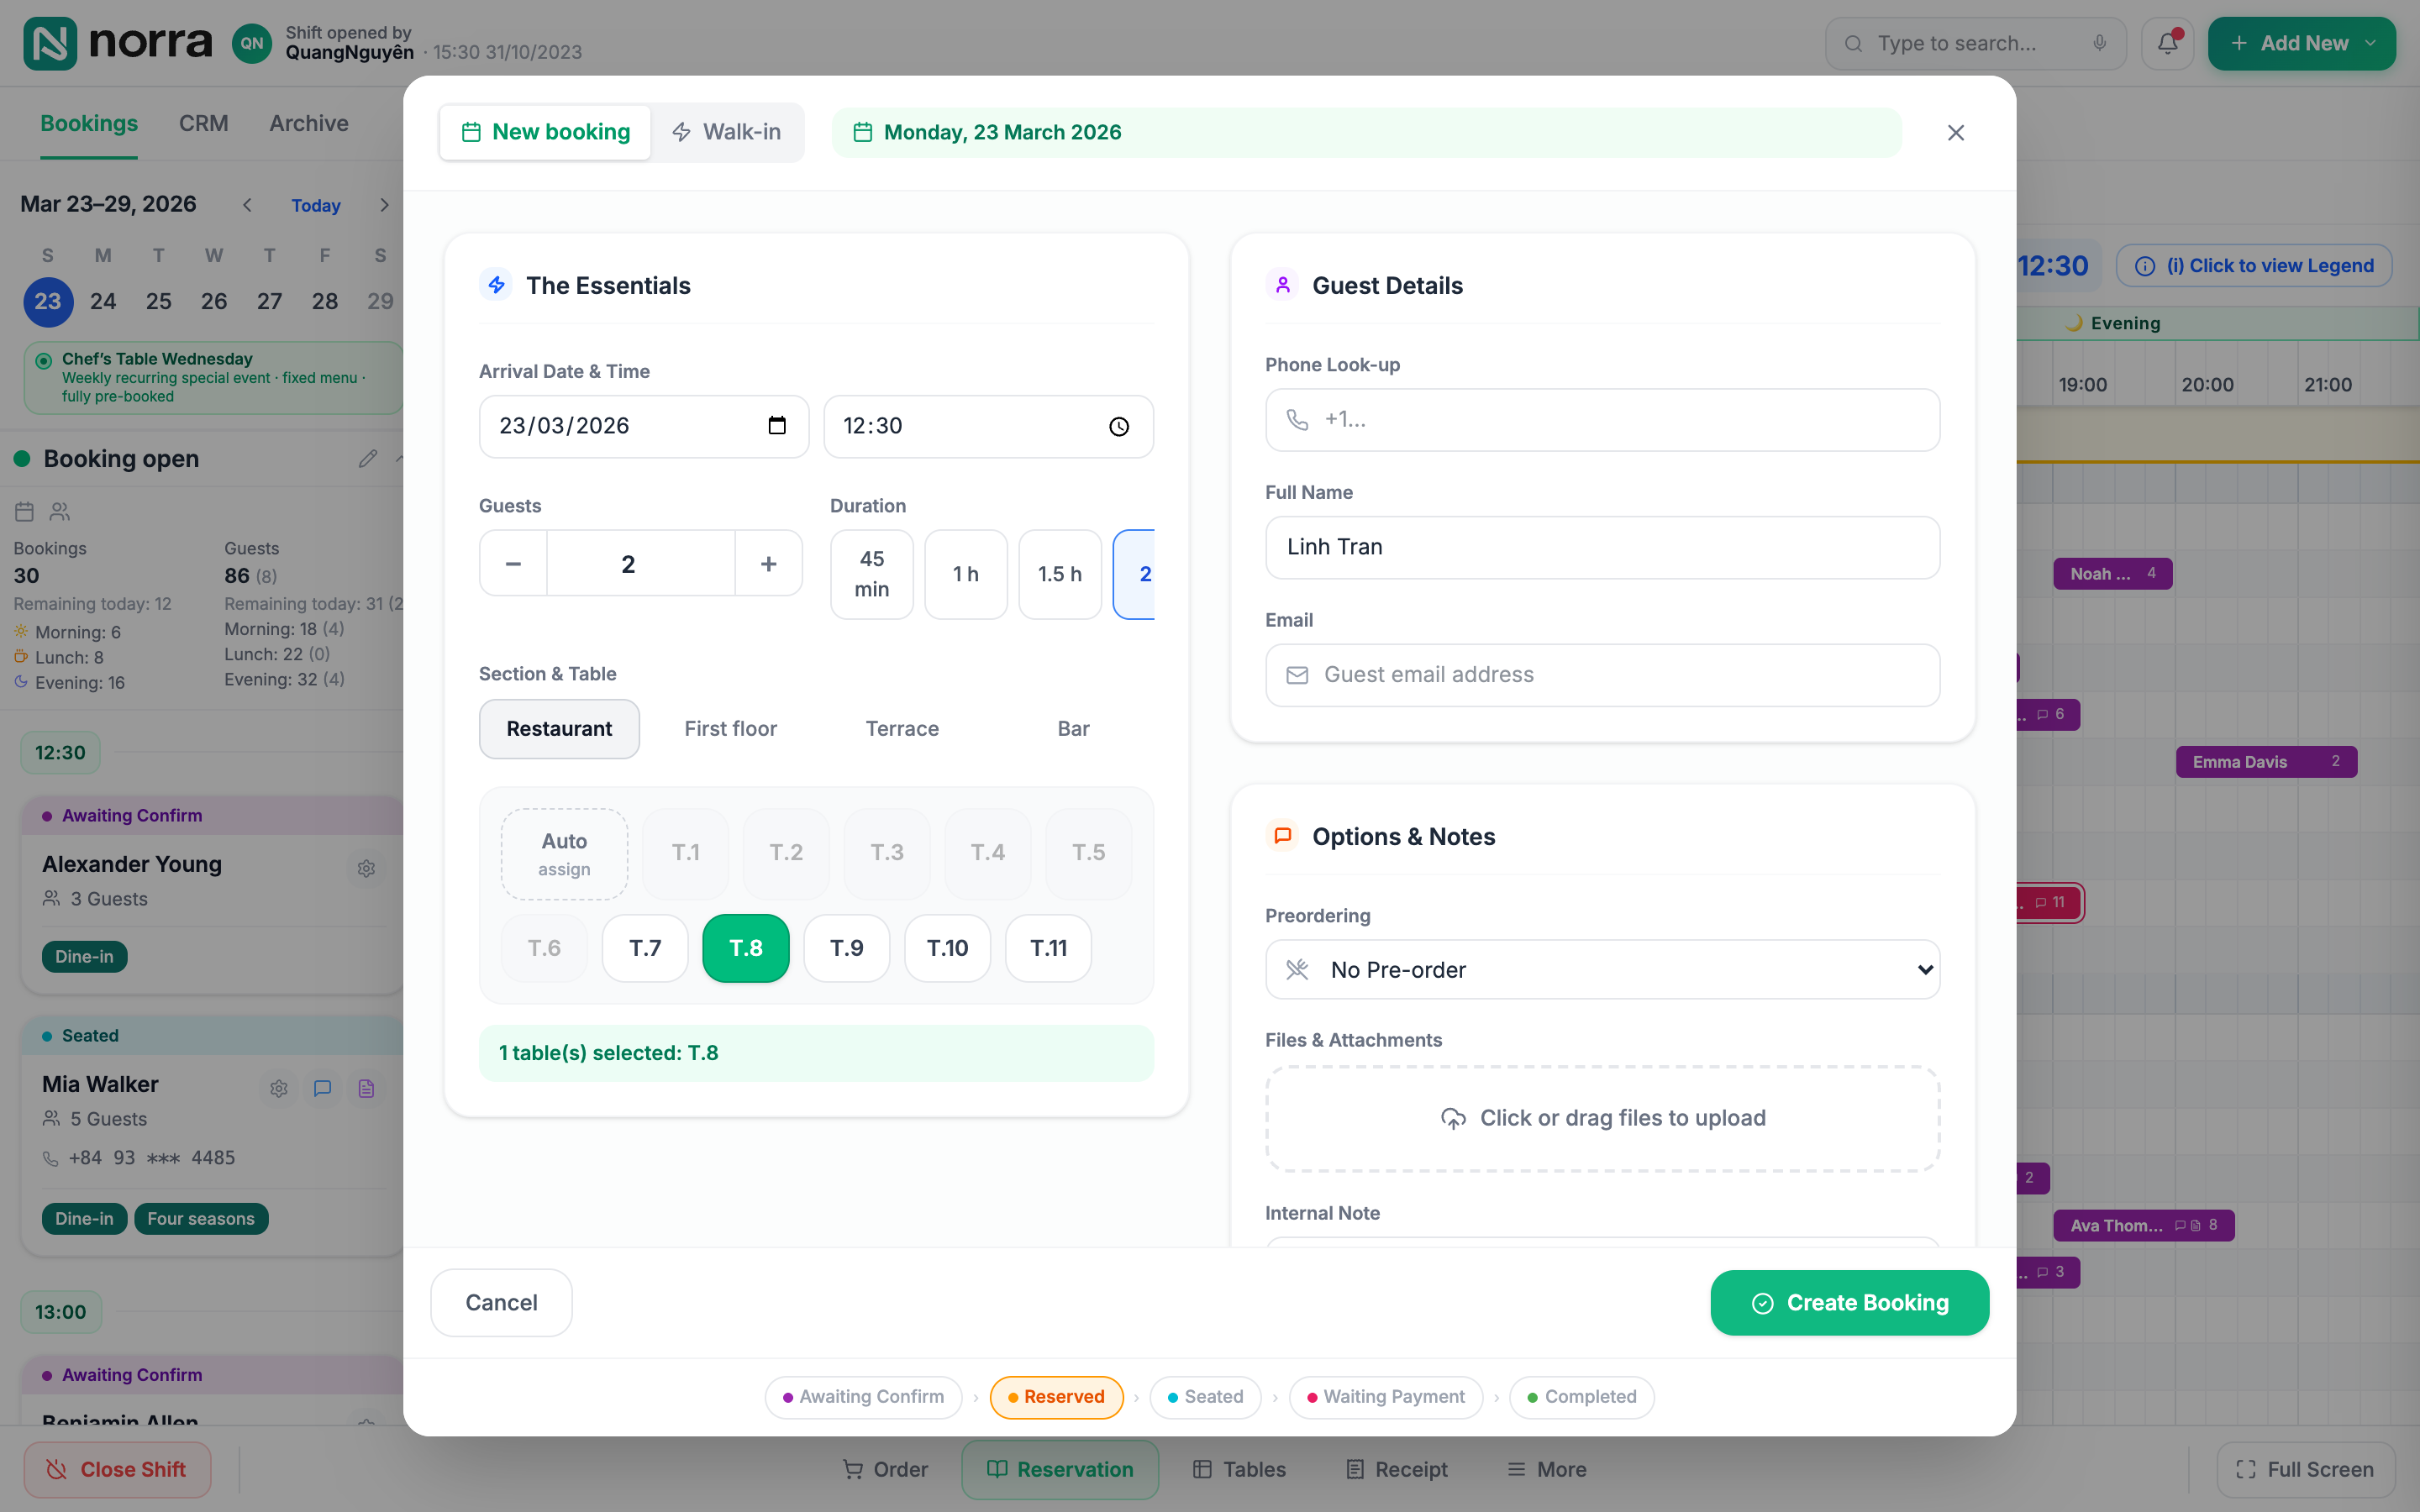Close the new booking dialog
Screen dimensions: 2420x1512
[x=1956, y=132]
